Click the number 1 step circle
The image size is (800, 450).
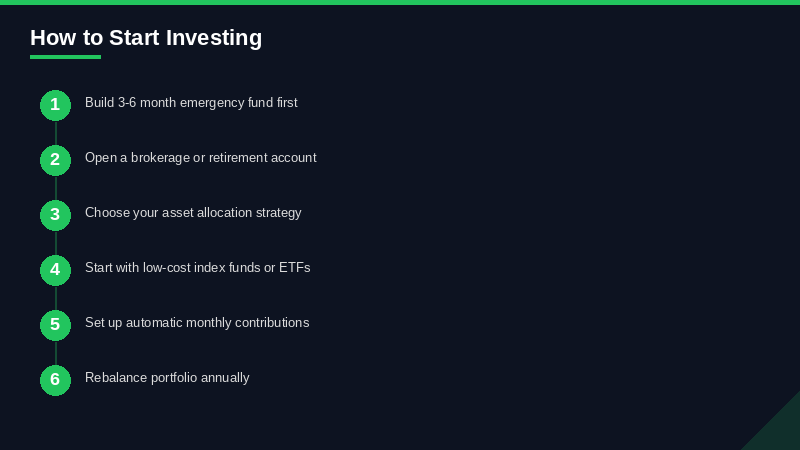point(55,105)
